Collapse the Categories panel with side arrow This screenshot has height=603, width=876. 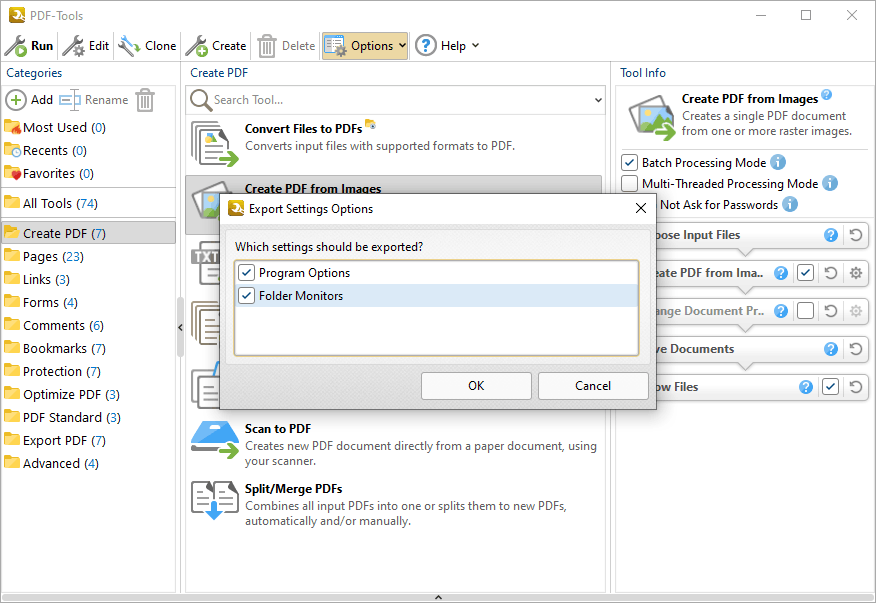[x=180, y=327]
